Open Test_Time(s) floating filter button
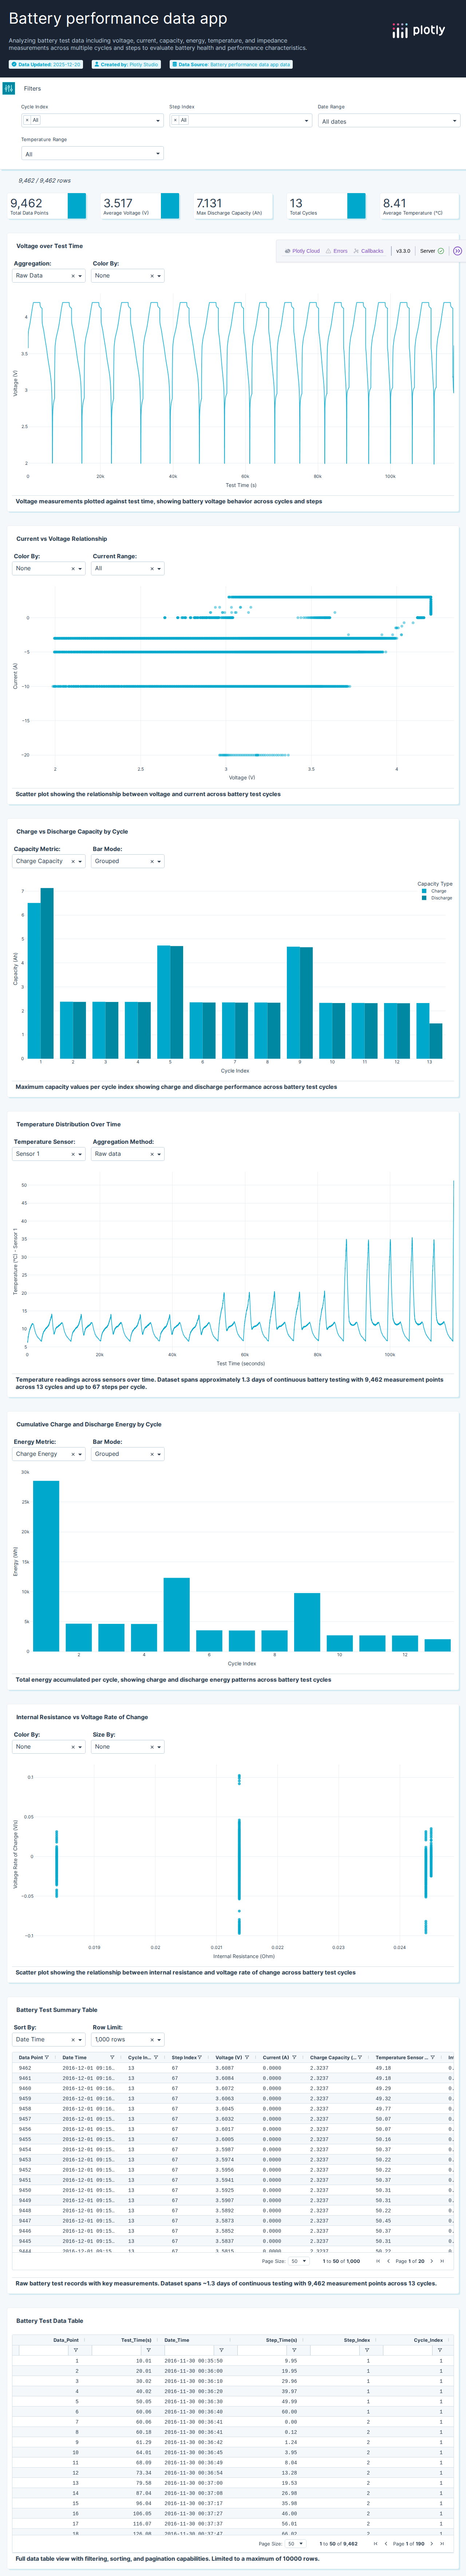The height and width of the screenshot is (2576, 466). tap(149, 2350)
